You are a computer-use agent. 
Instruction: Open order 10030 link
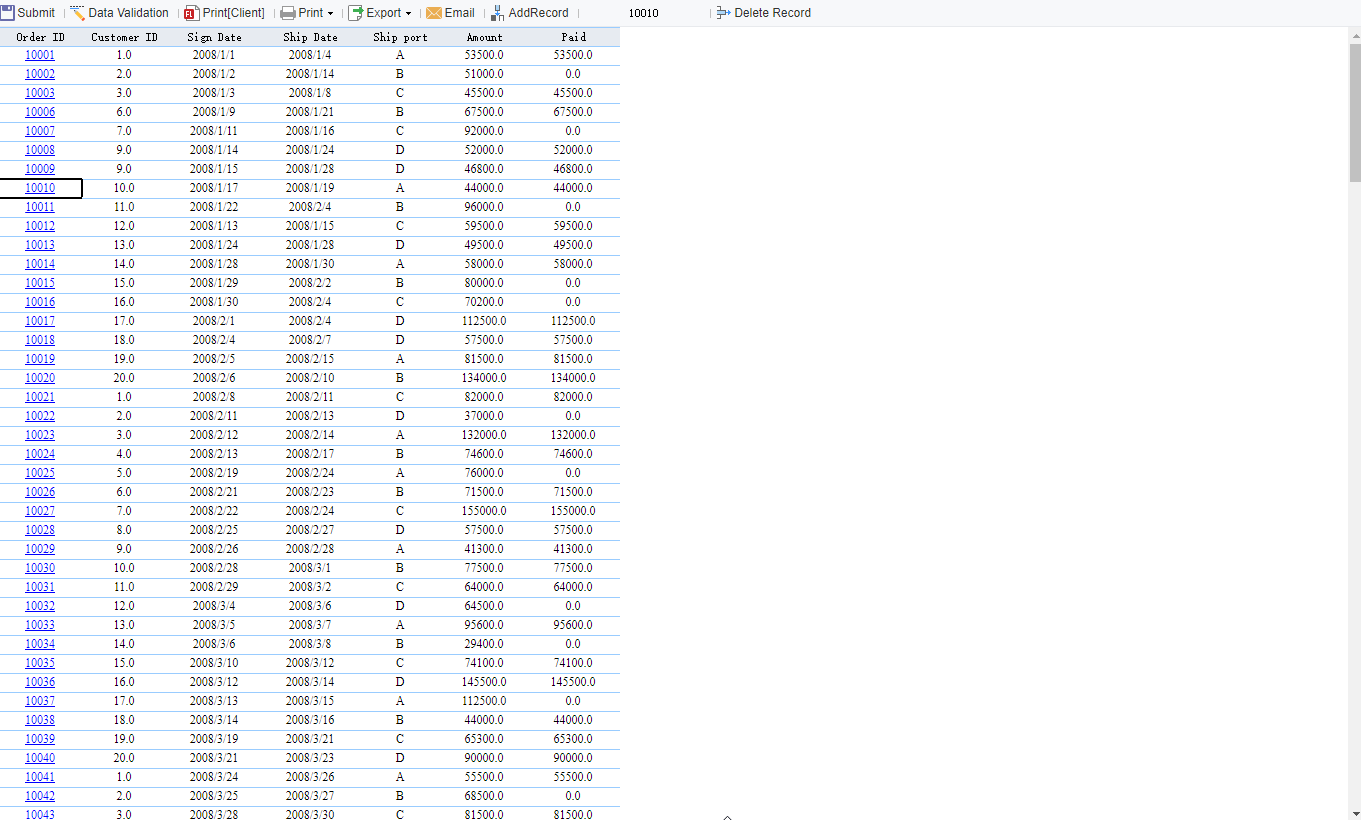[x=40, y=568]
